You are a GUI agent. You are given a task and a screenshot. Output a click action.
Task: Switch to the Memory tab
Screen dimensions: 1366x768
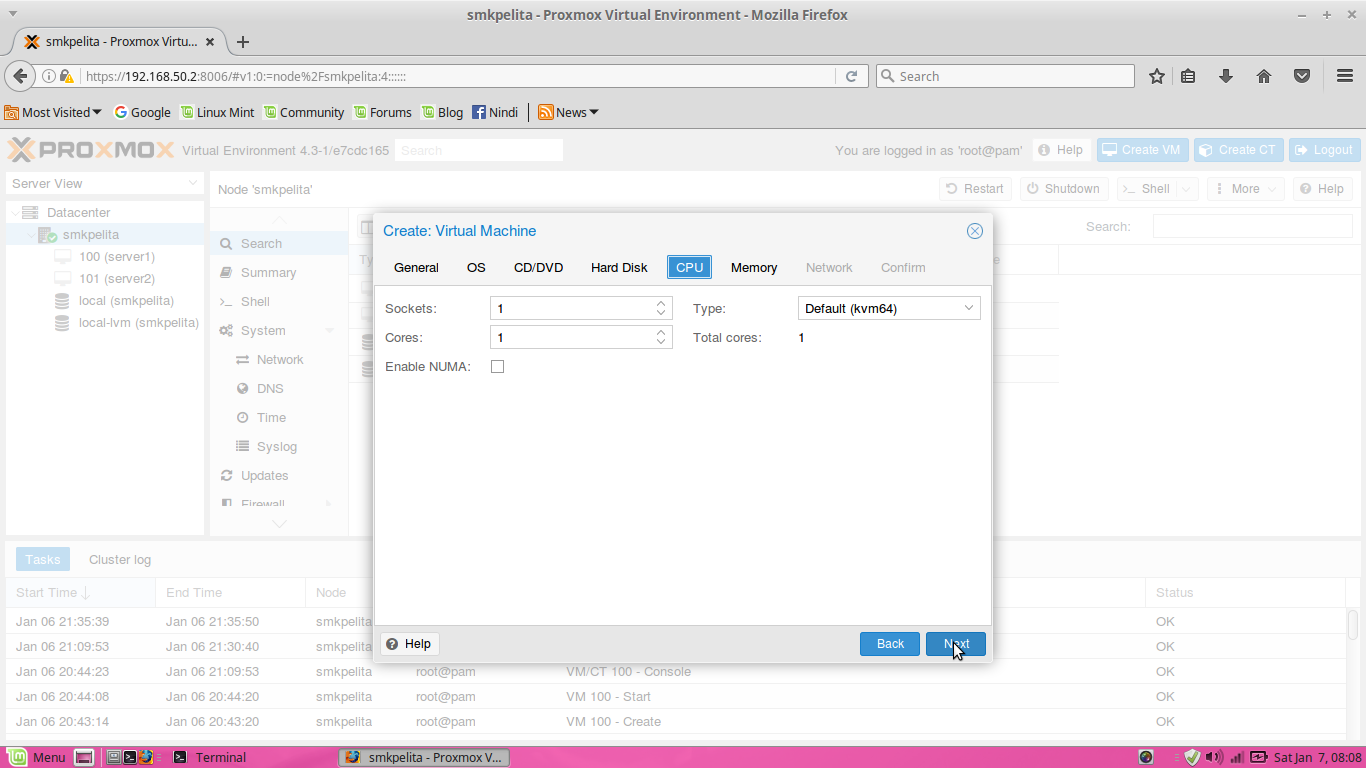pyautogui.click(x=754, y=268)
